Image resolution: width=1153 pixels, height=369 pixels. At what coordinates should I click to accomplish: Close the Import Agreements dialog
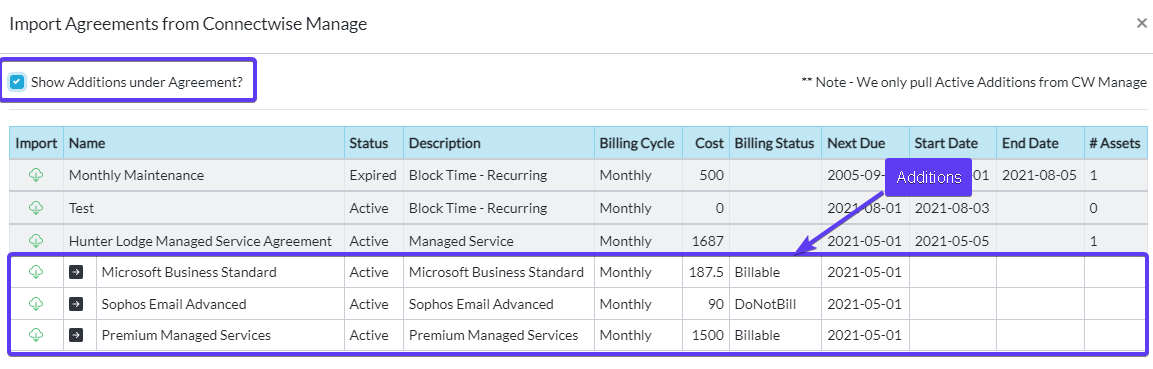click(1141, 23)
